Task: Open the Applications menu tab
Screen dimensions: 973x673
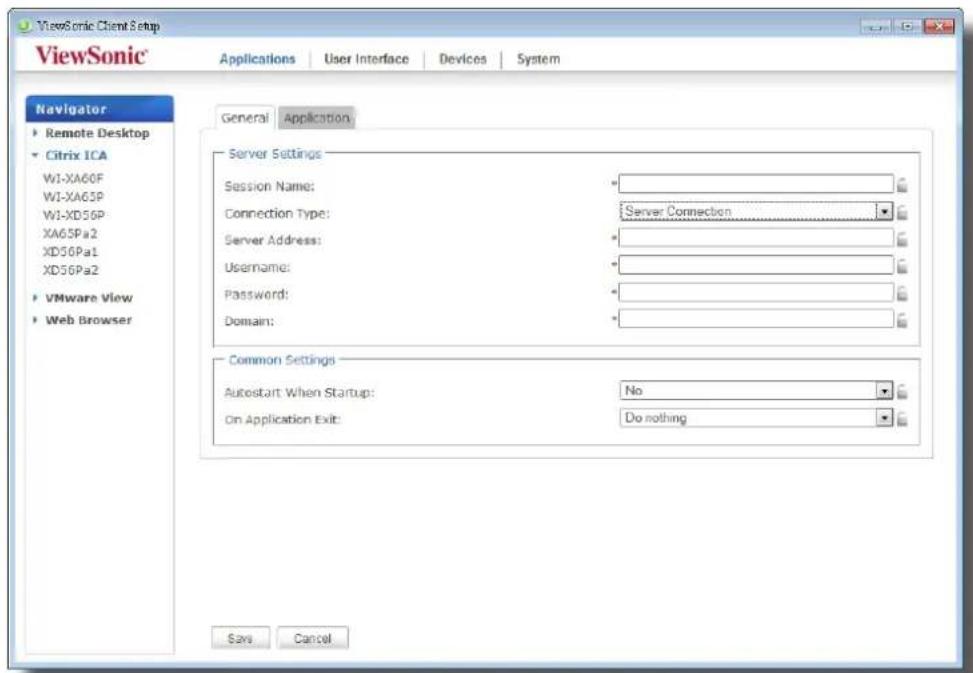Action: (x=258, y=59)
